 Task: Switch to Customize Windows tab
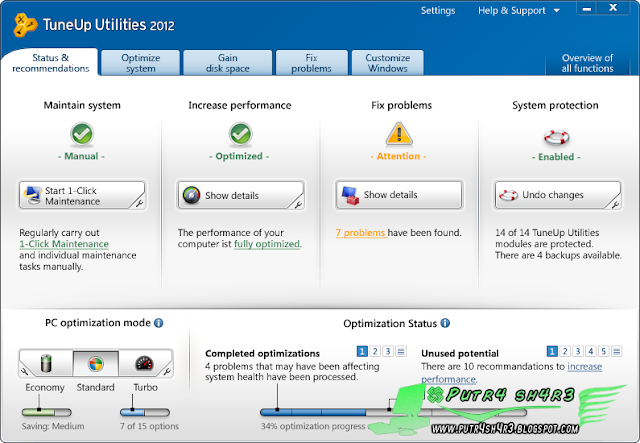(387, 63)
